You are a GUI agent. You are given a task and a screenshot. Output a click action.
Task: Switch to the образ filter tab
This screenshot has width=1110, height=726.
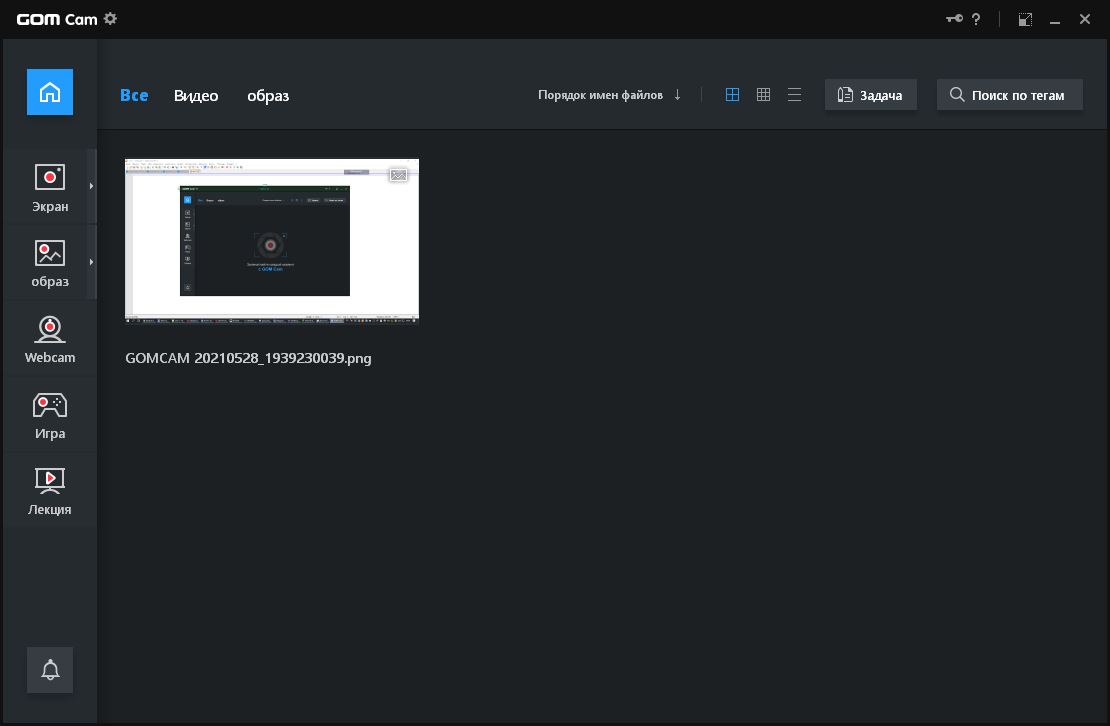coord(268,96)
